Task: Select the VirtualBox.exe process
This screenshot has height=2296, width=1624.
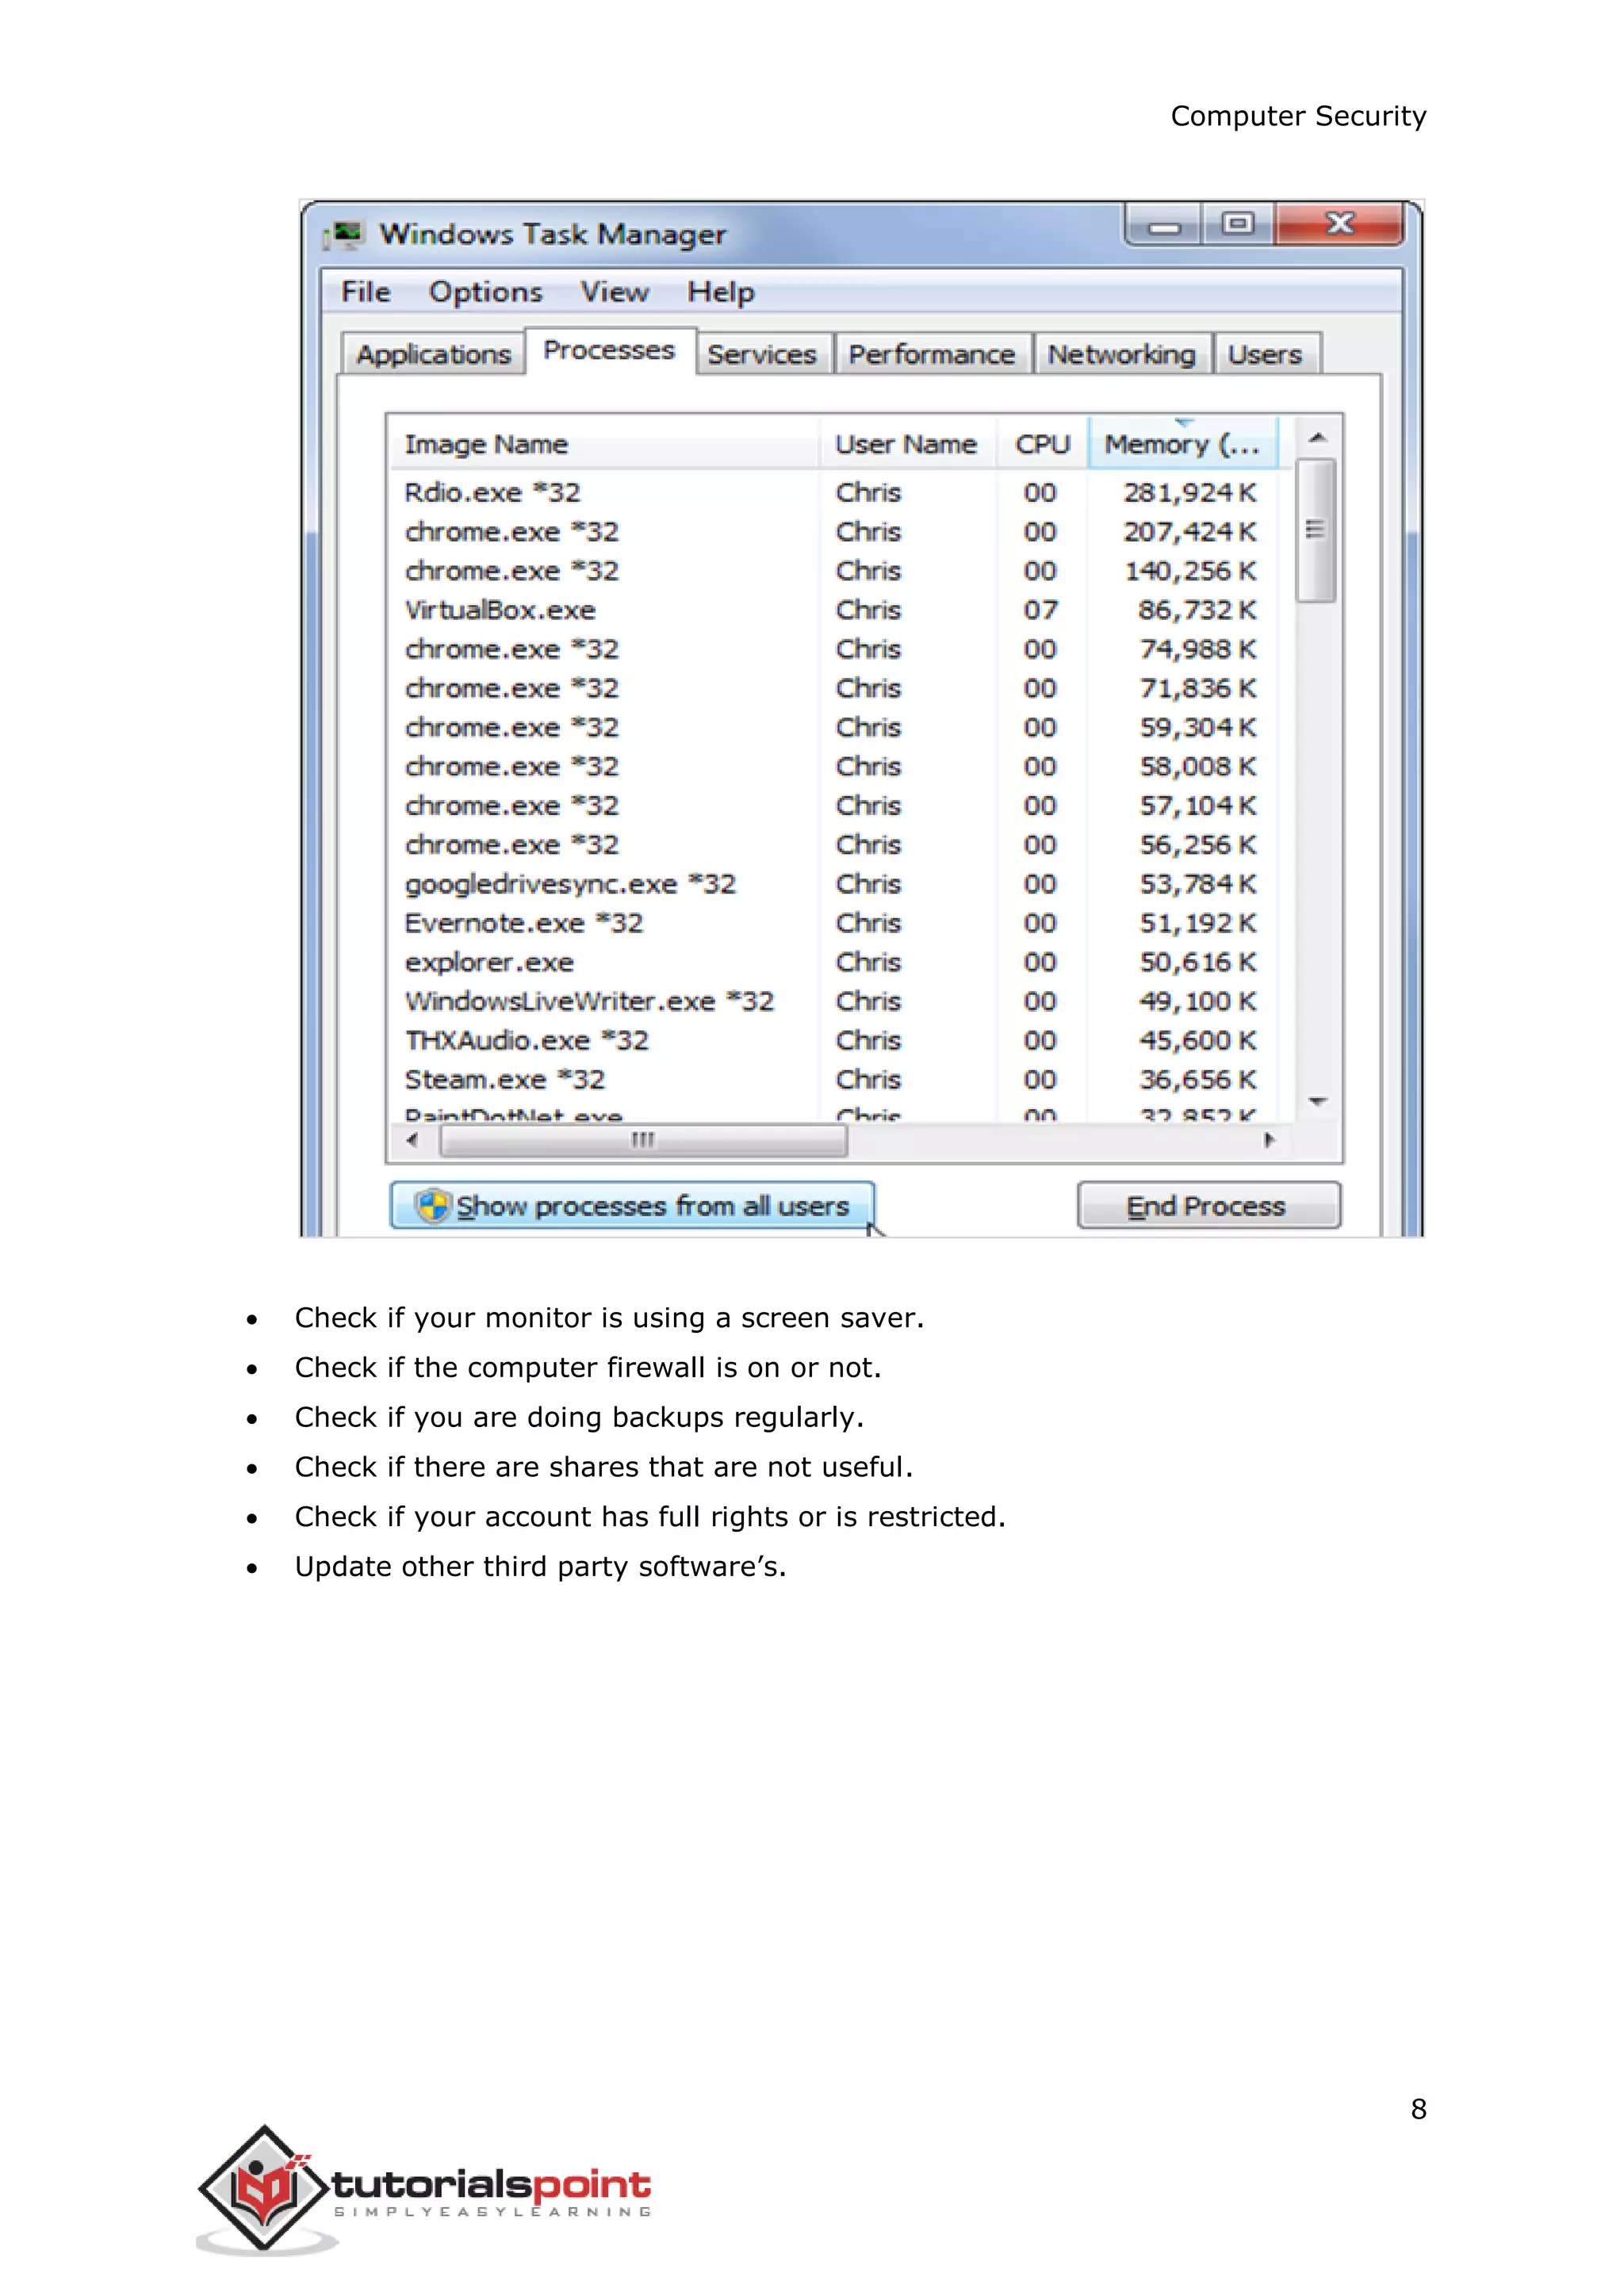Action: tap(834, 610)
